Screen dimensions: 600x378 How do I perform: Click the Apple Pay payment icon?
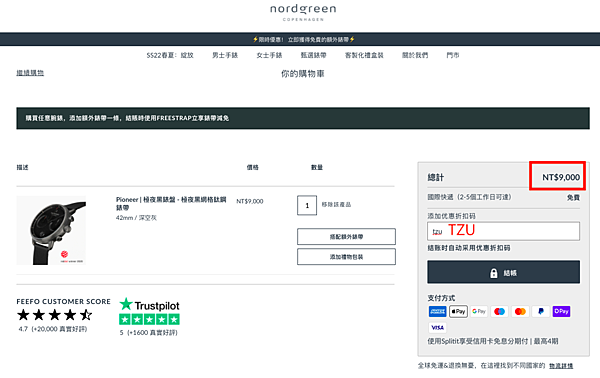point(458,311)
